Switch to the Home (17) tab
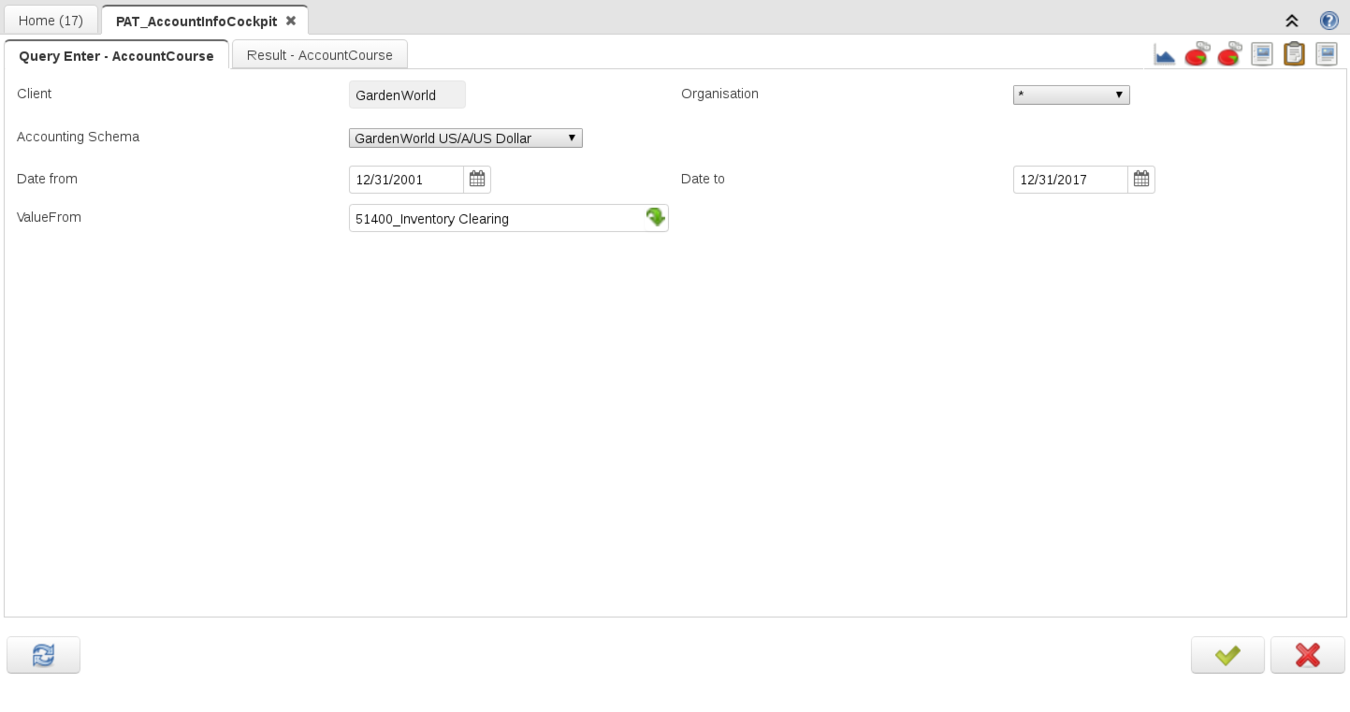The height and width of the screenshot is (712, 1350). (51, 20)
